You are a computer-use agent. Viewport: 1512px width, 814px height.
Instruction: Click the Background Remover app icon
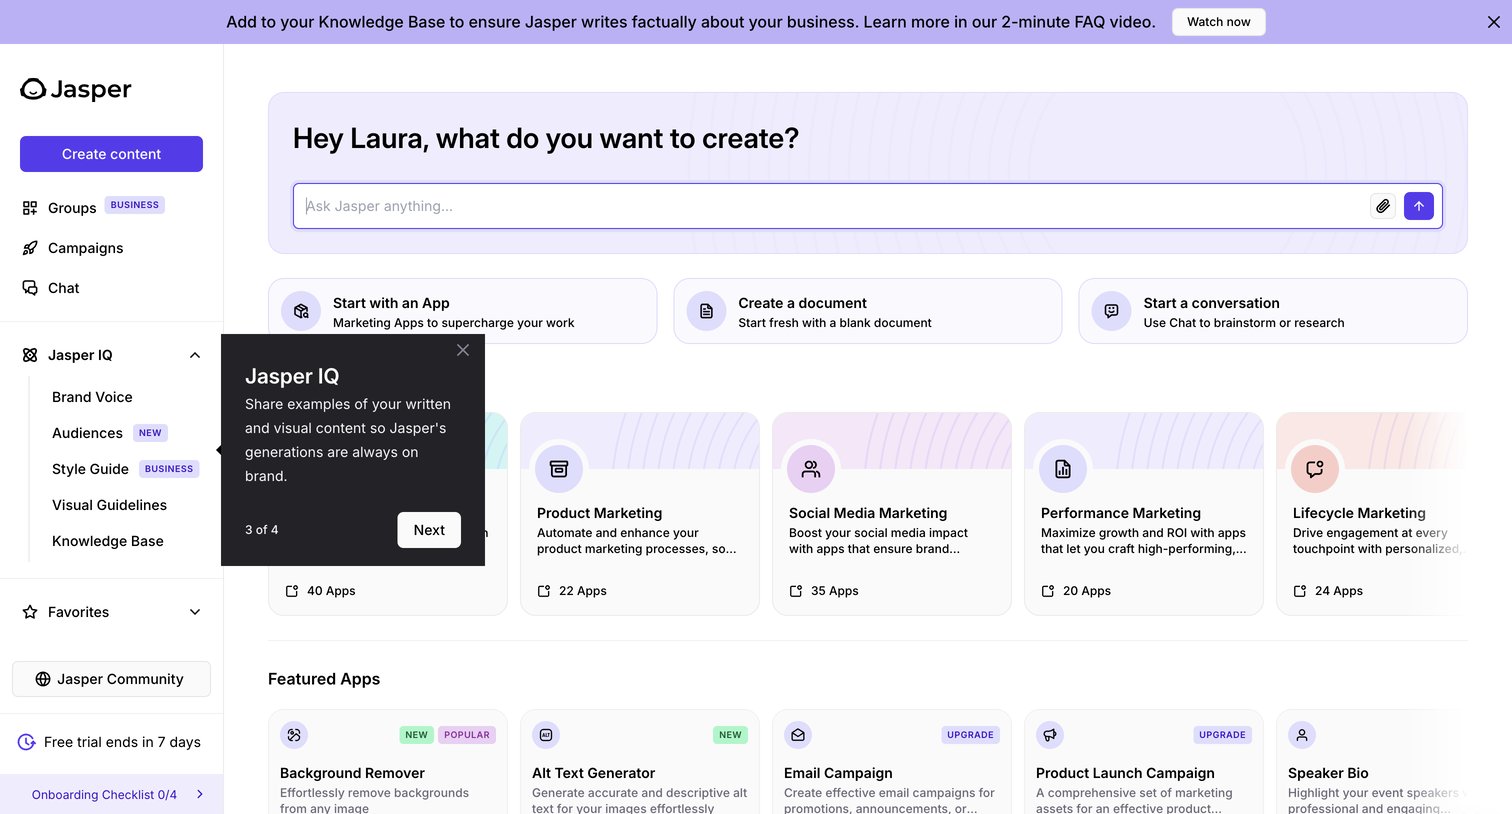(294, 735)
